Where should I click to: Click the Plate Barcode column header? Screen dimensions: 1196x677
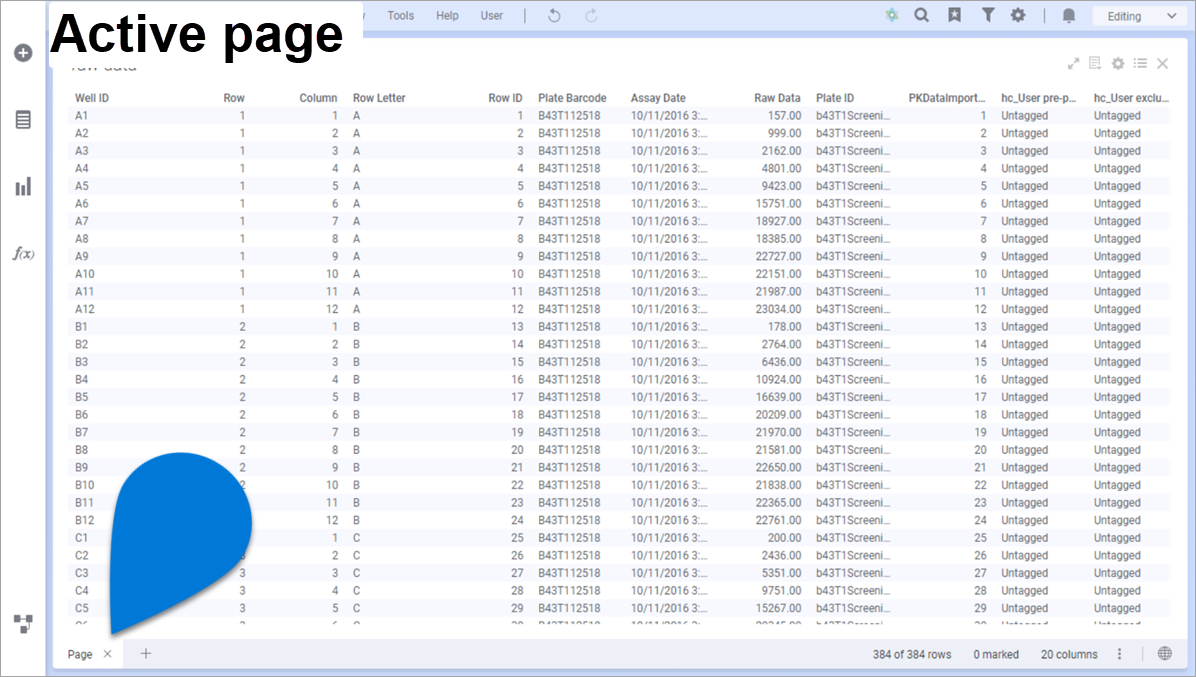[x=572, y=98]
